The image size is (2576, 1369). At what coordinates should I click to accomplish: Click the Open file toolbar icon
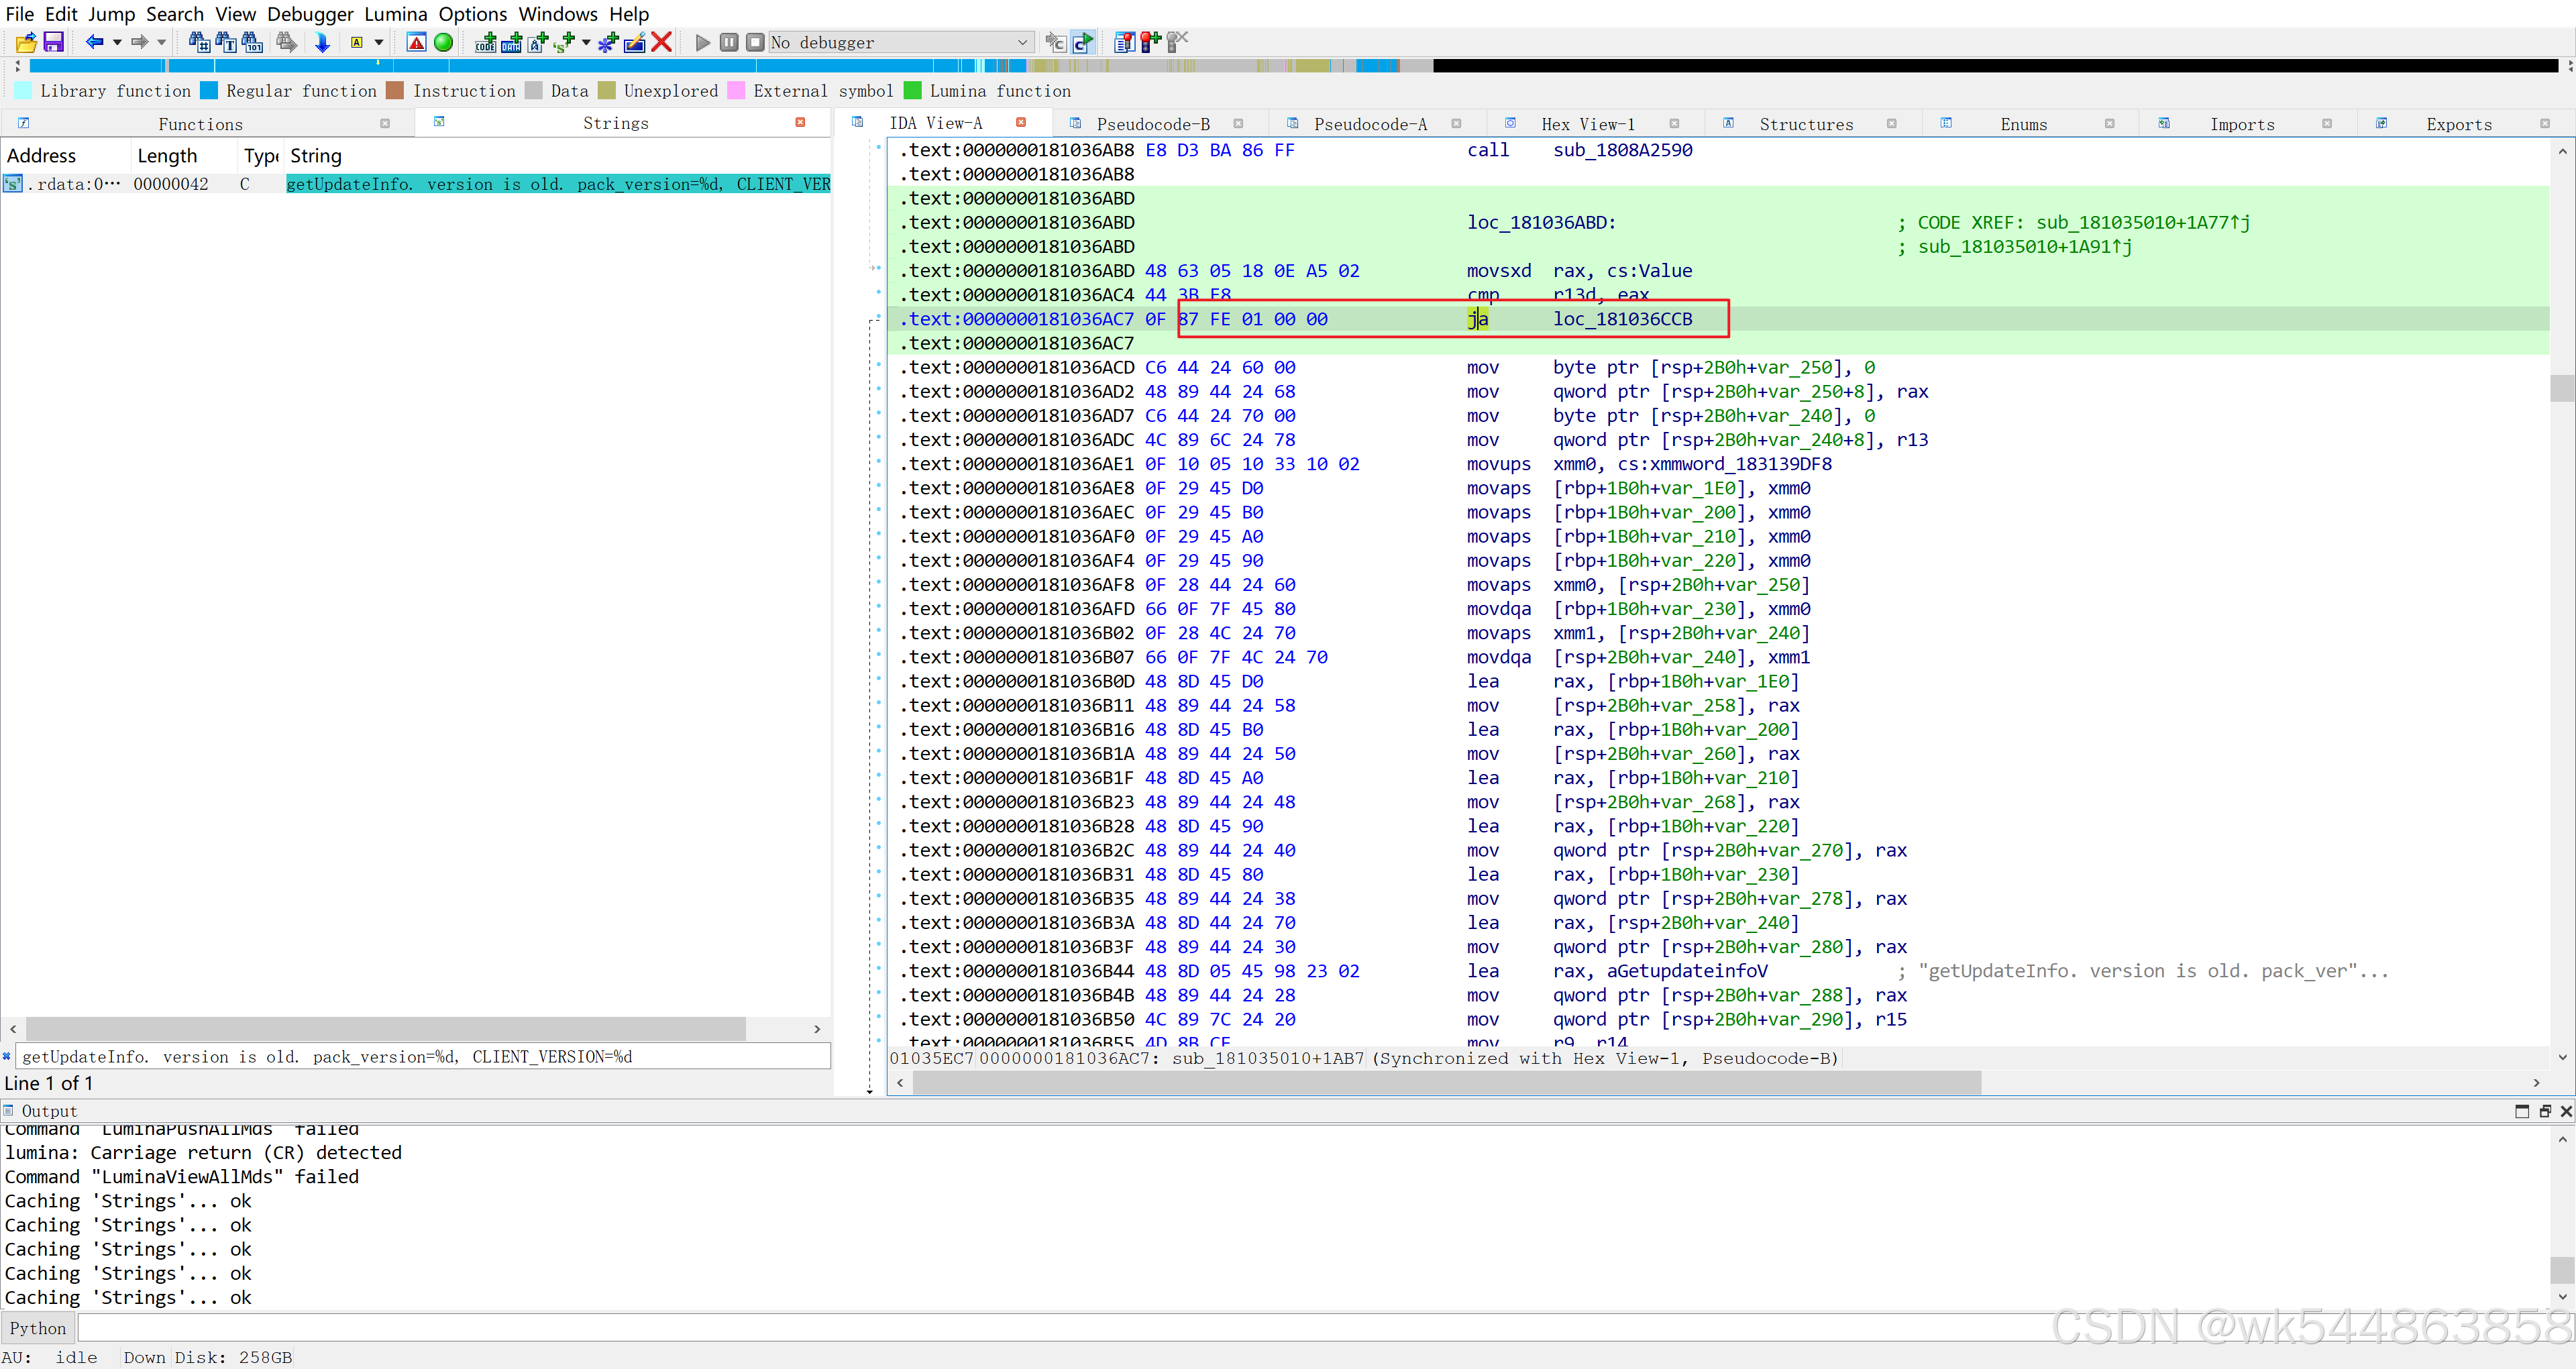pos(26,42)
